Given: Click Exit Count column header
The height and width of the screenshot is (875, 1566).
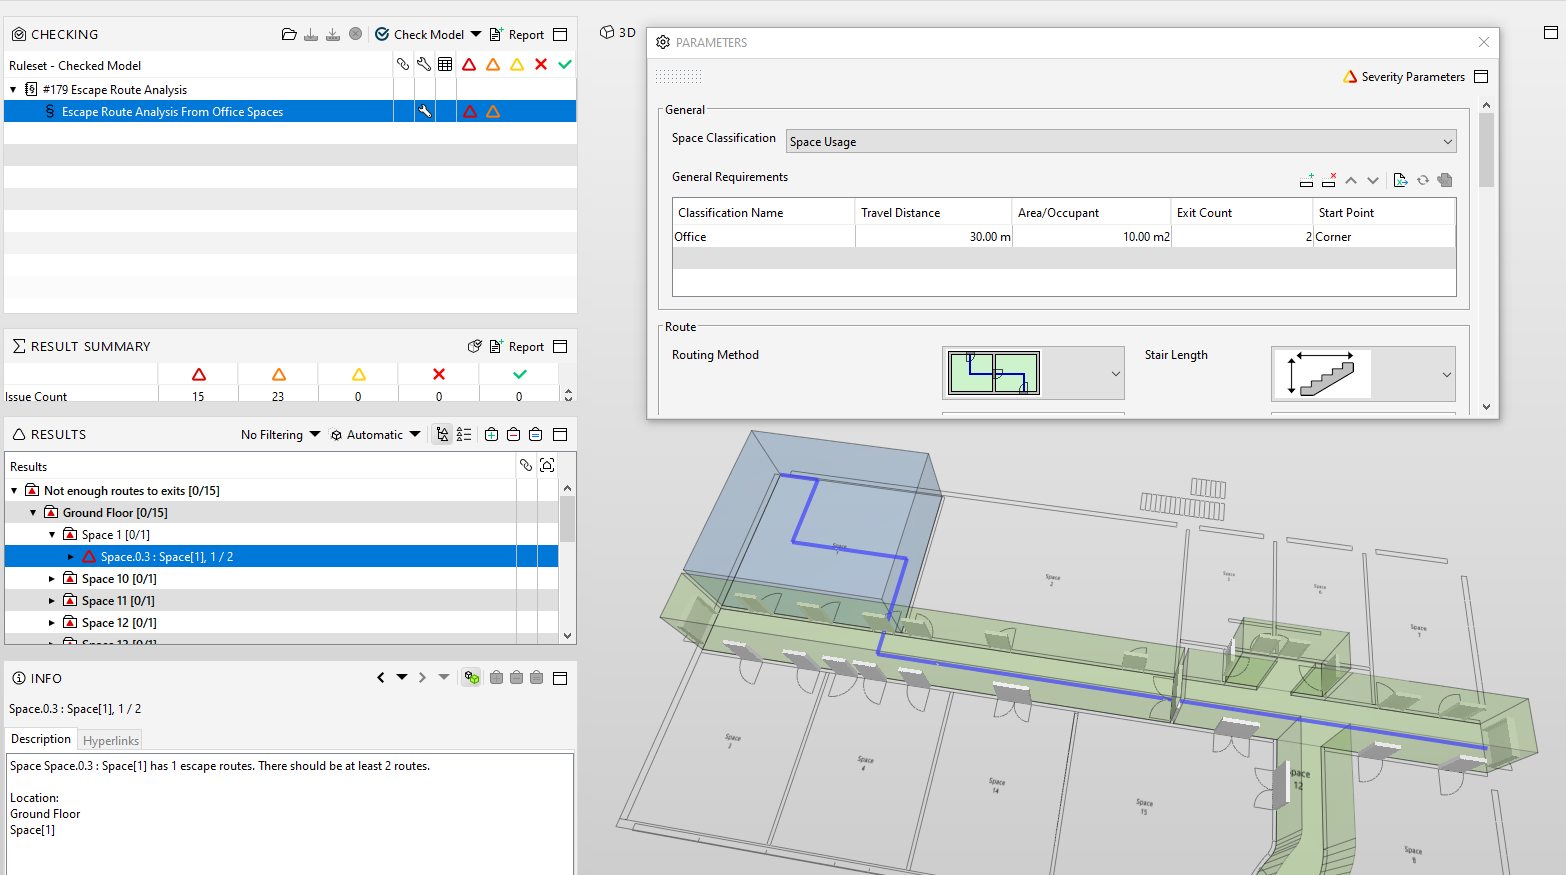Looking at the screenshot, I should (x=1241, y=212).
